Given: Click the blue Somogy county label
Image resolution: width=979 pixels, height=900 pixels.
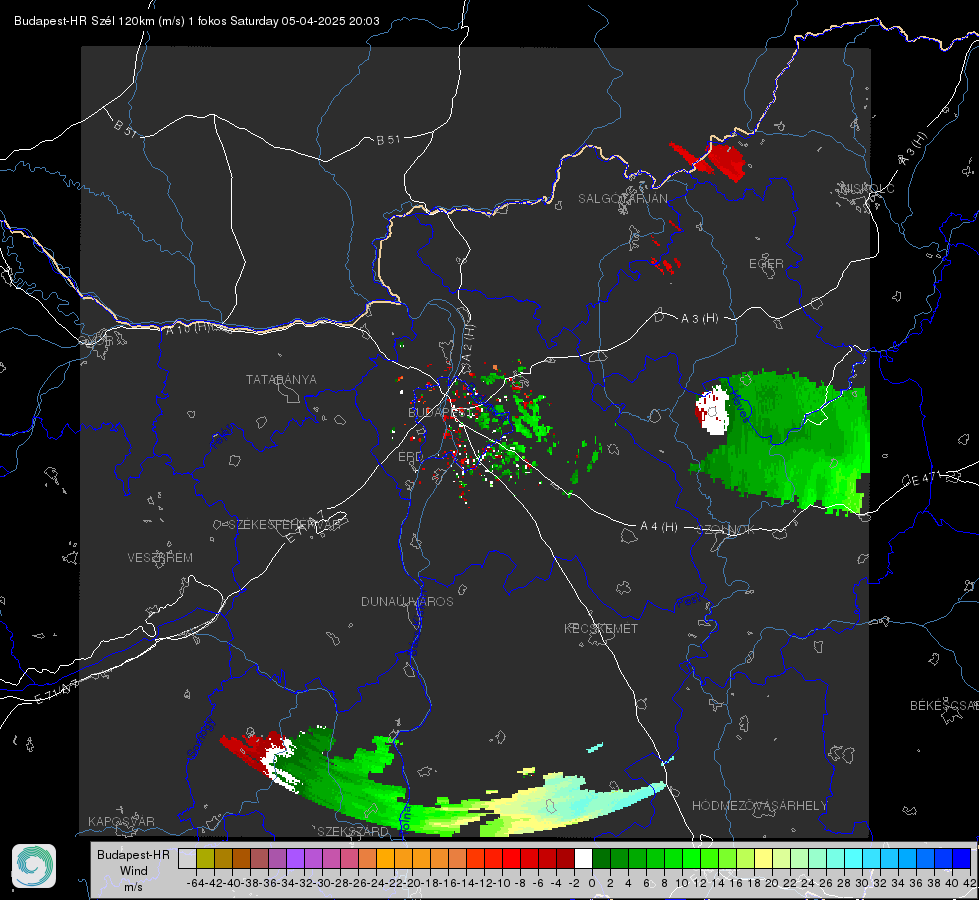Looking at the screenshot, I should tap(202, 739).
